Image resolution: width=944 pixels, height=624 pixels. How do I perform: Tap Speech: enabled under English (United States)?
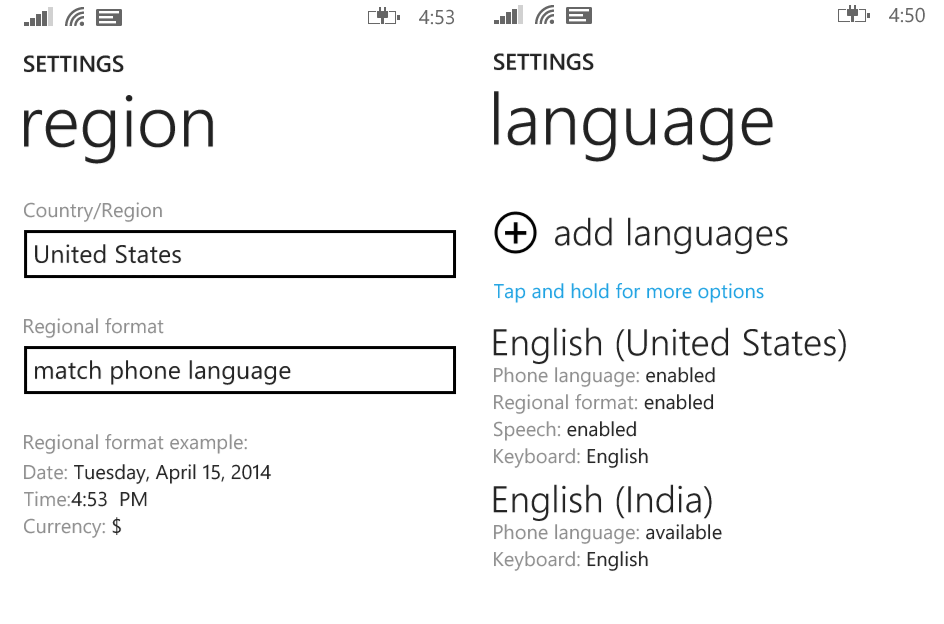(x=565, y=429)
